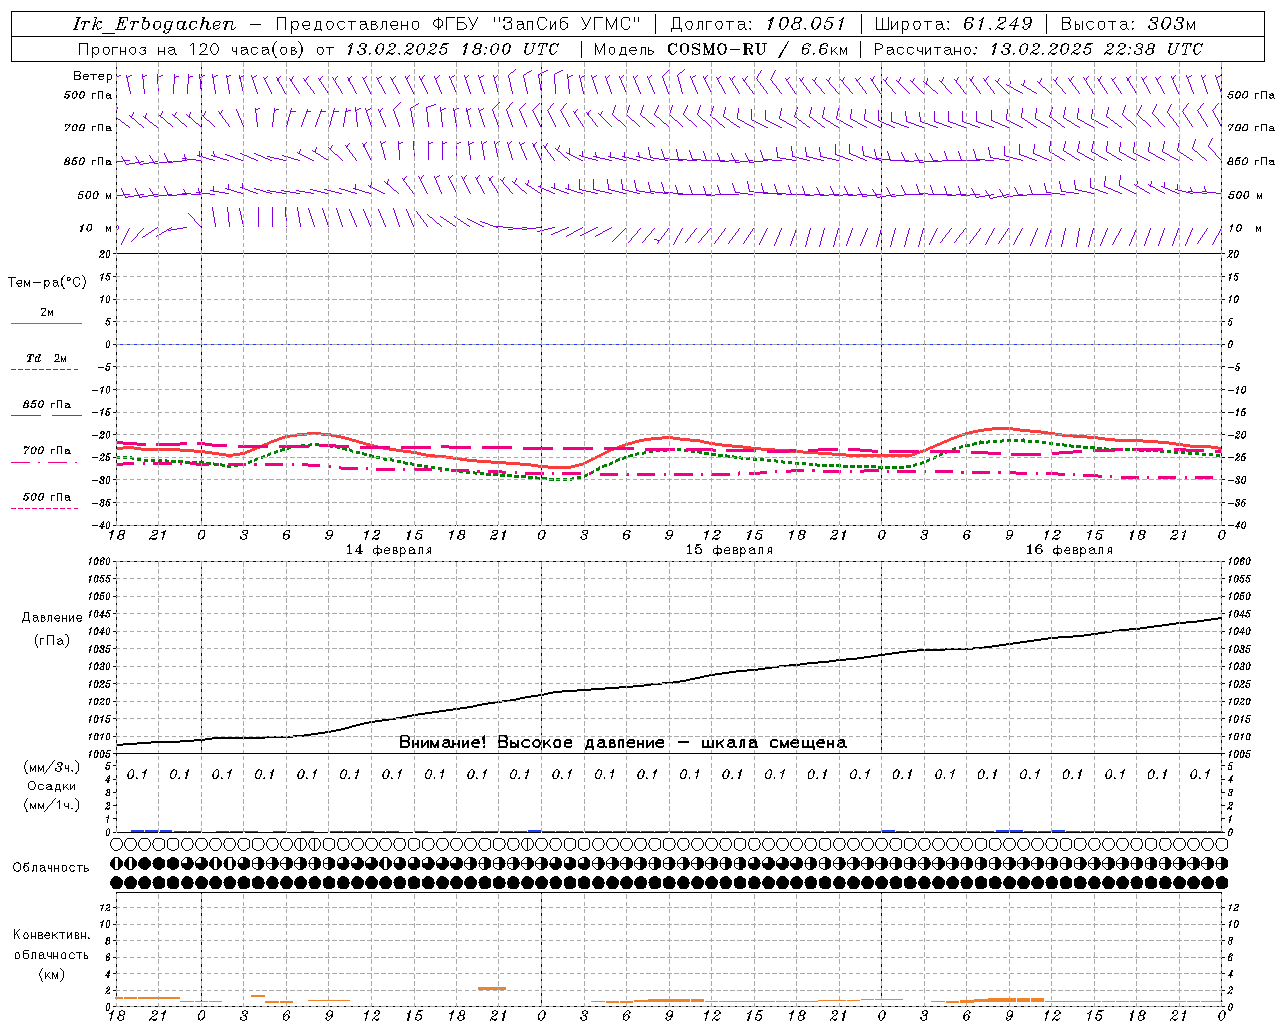Click the Конвективн. label
This screenshot has width=1280, height=1024.
[x=51, y=935]
